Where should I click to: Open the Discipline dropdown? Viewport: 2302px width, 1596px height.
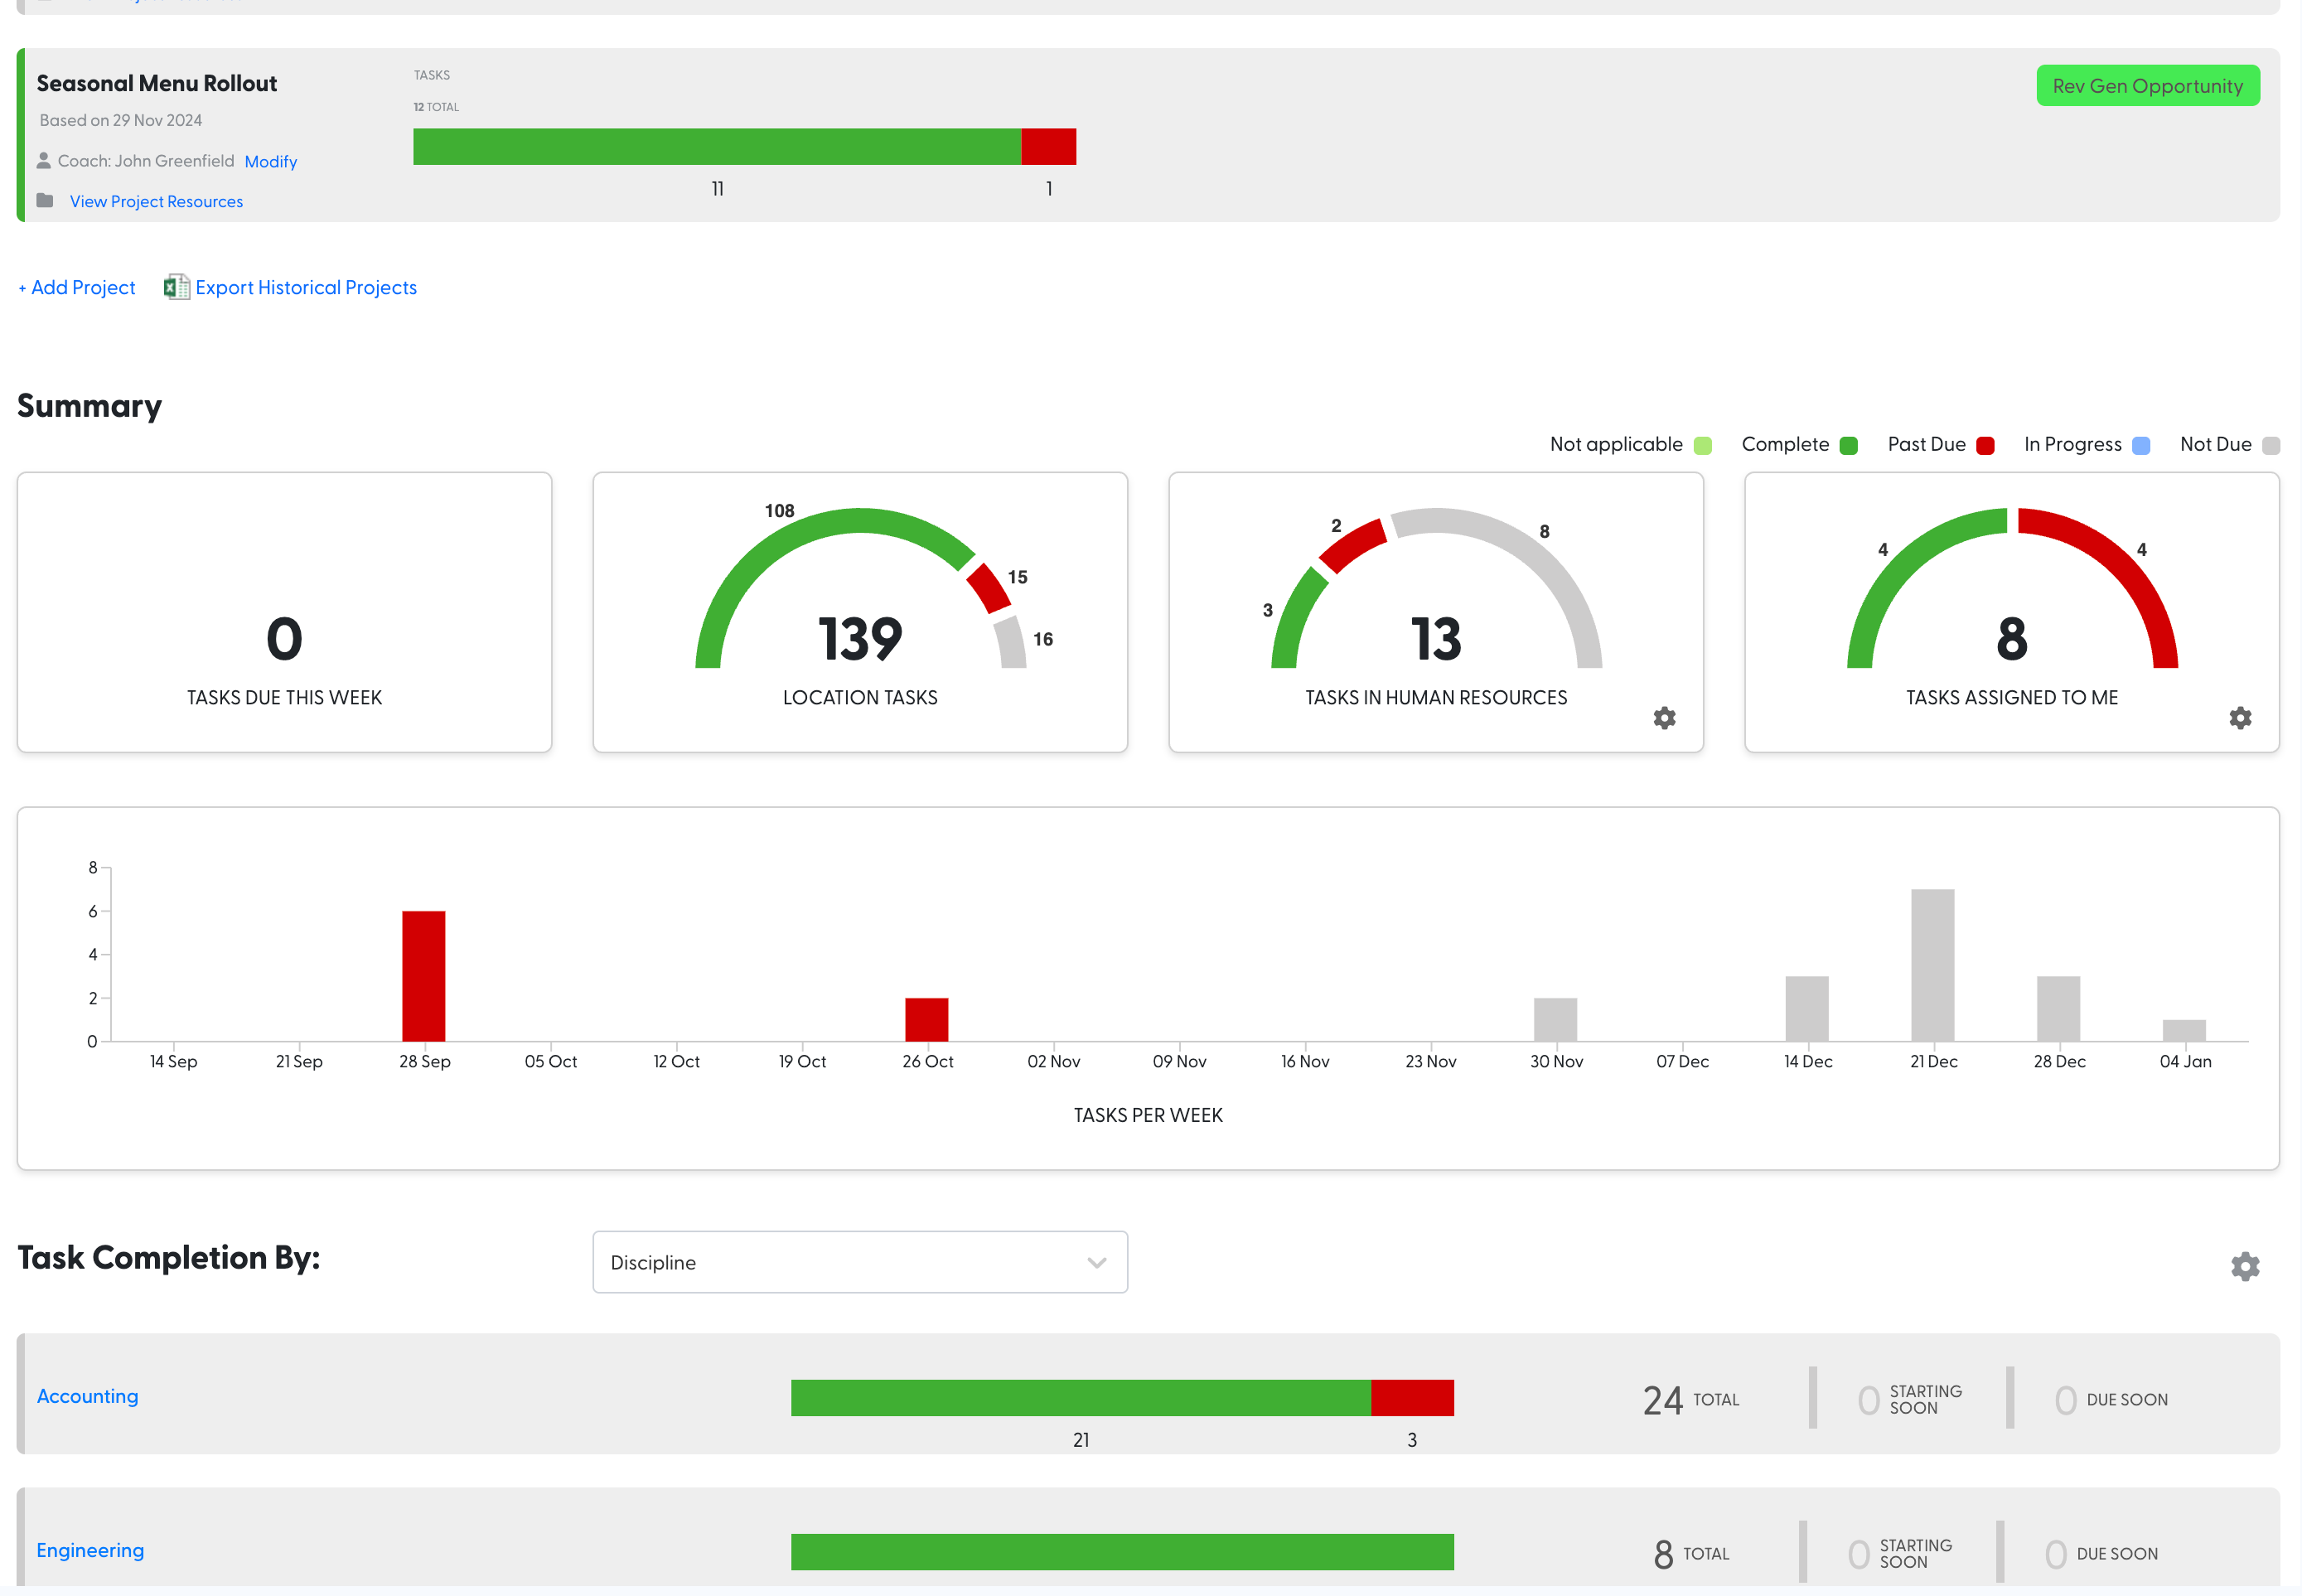[859, 1262]
